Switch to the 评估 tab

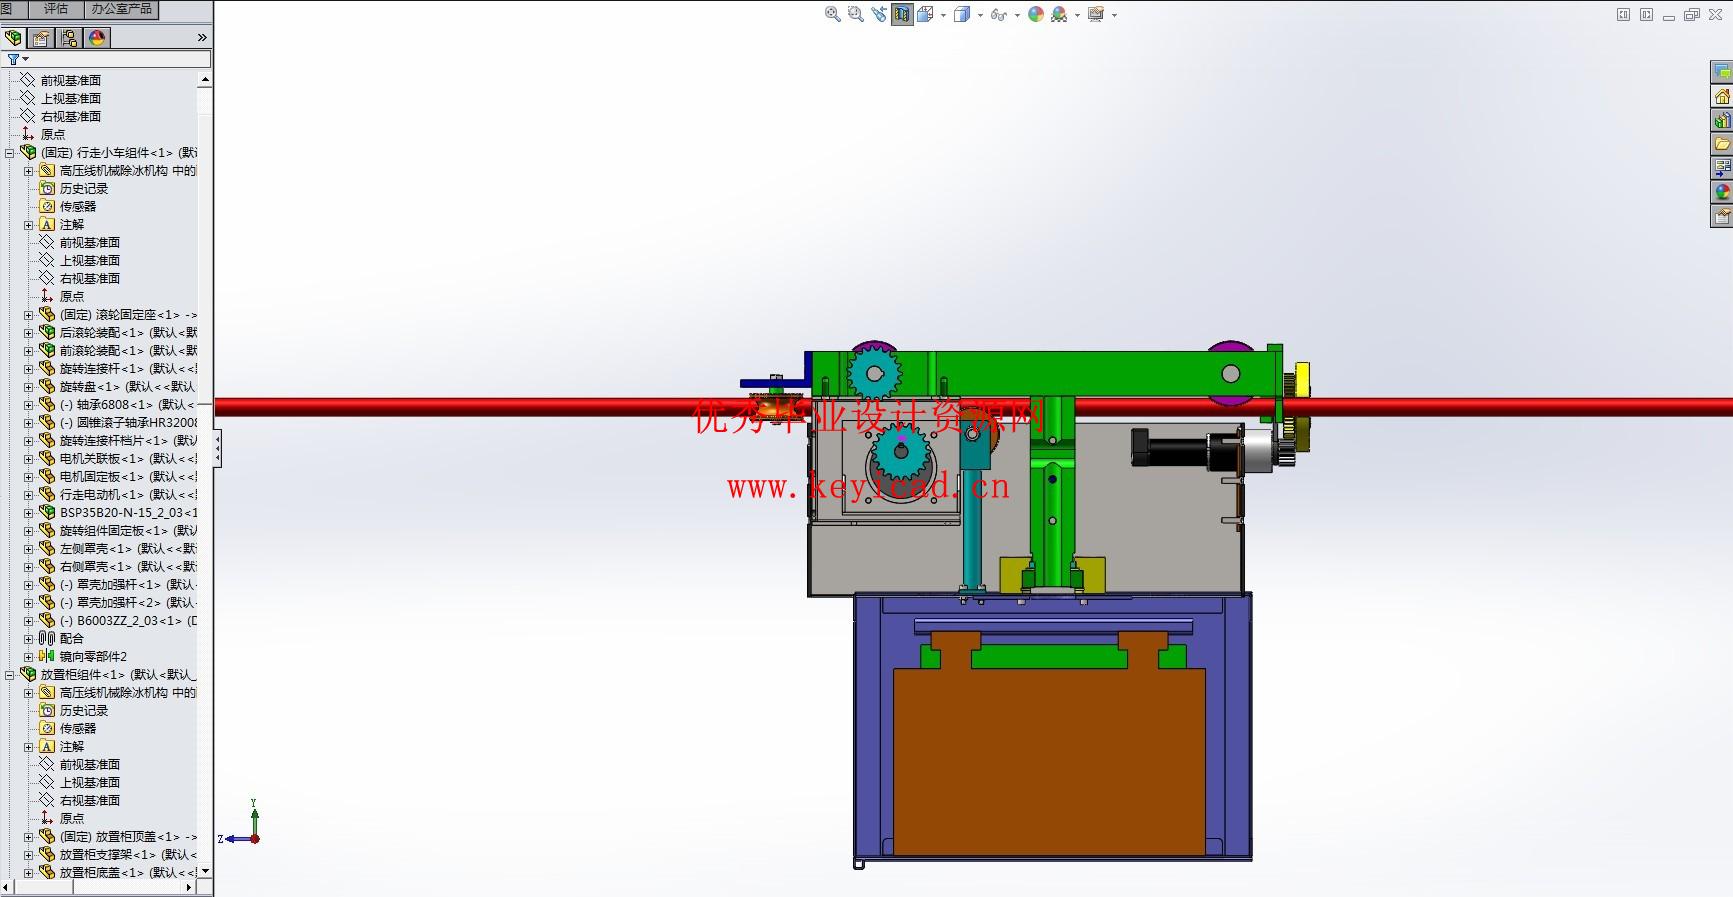point(56,9)
